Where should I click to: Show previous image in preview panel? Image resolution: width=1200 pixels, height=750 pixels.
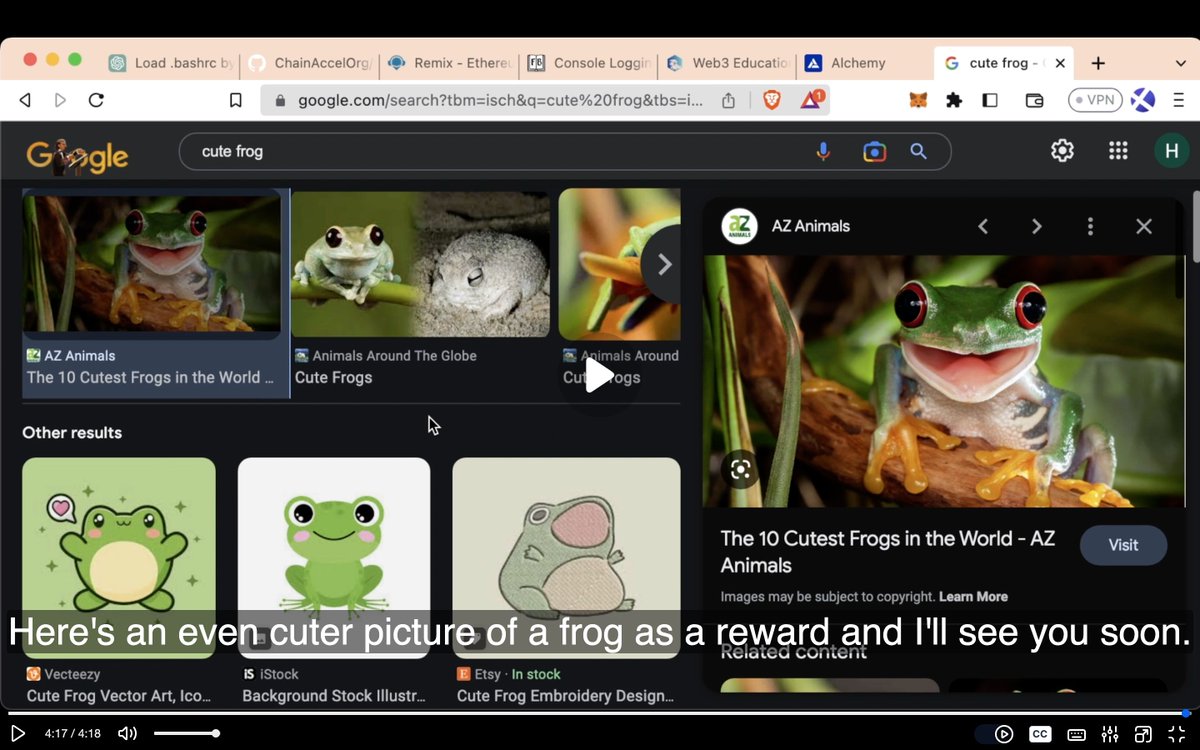click(x=983, y=226)
